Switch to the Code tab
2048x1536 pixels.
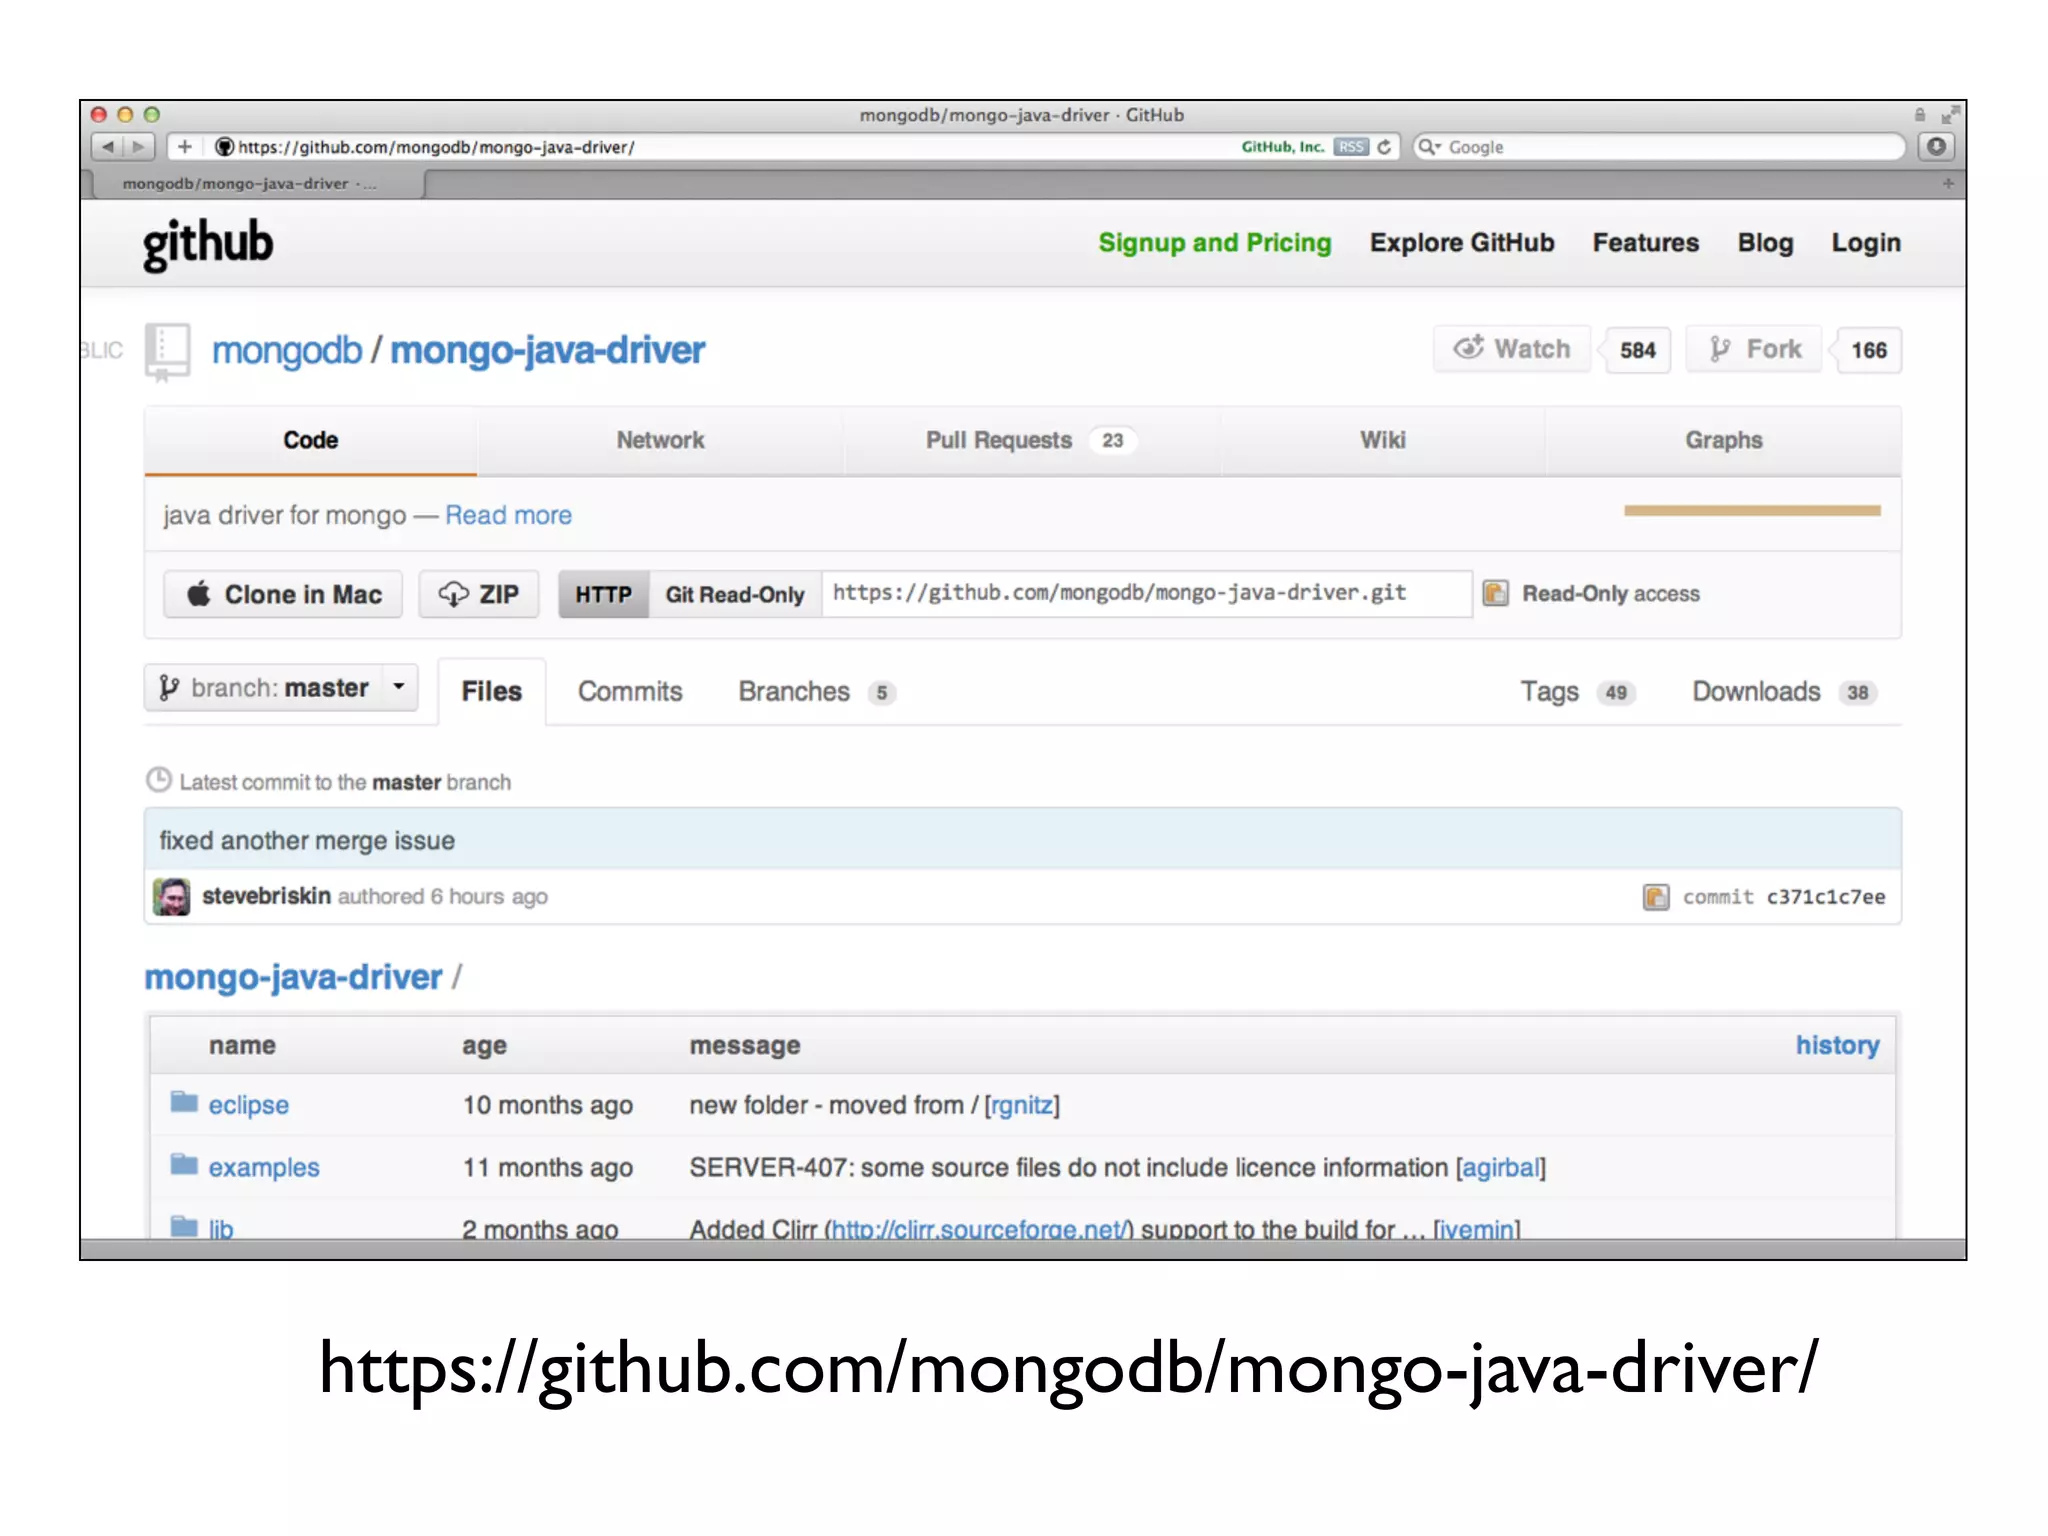311,440
